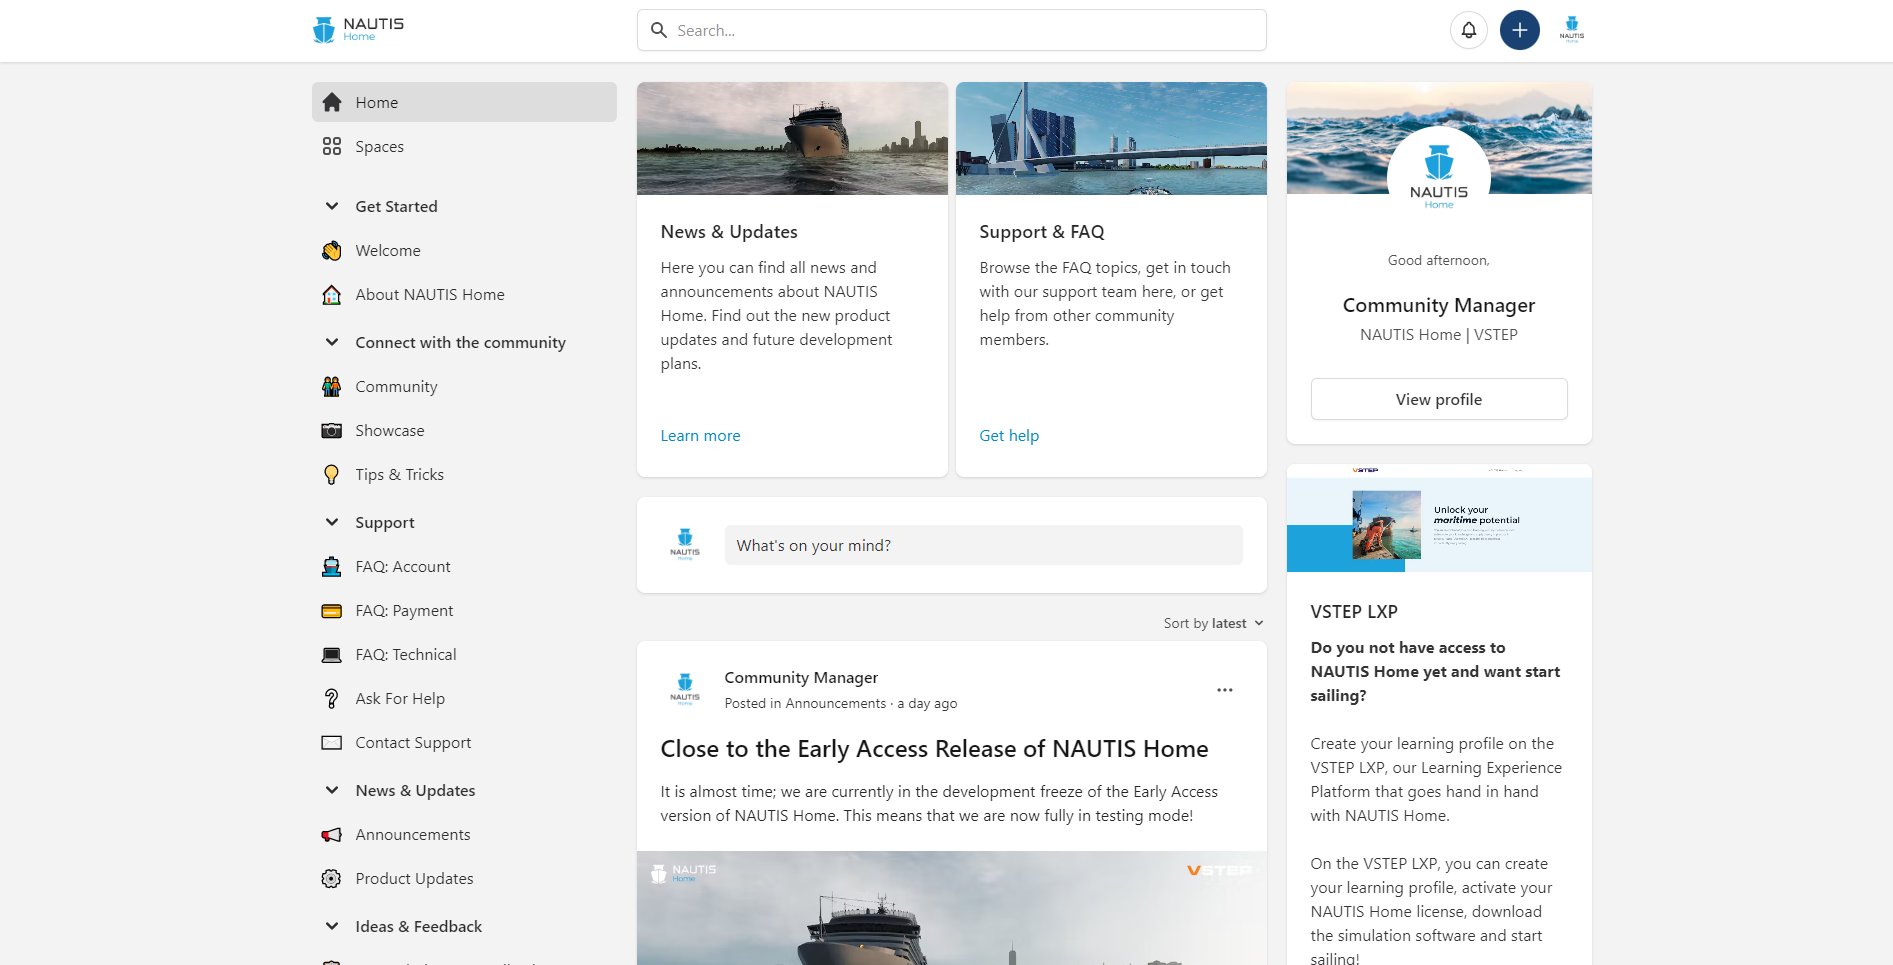This screenshot has width=1893, height=965.
Task: Open FAQ: Payment in the sidebar
Action: click(x=464, y=610)
